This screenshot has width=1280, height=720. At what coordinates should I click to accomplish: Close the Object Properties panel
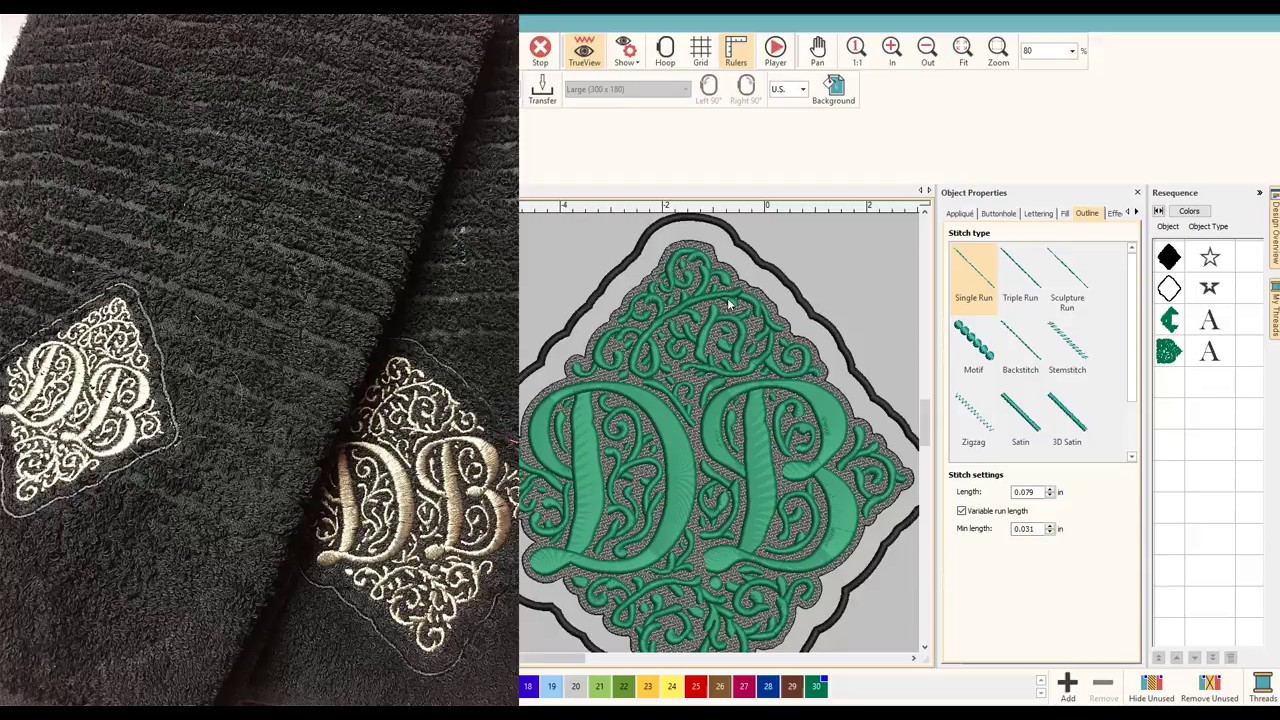1137,192
